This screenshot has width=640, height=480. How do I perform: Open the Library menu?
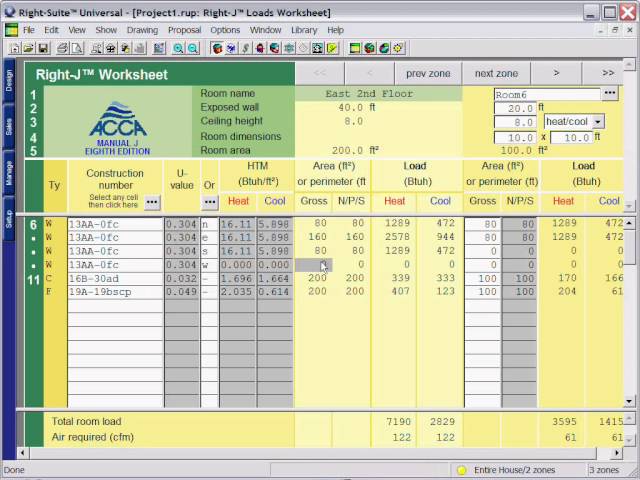click(304, 30)
